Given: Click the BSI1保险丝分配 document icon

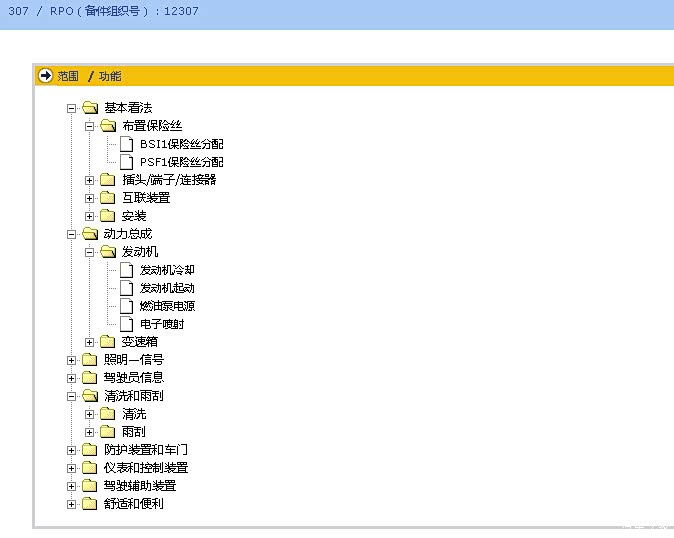Looking at the screenshot, I should coord(126,144).
